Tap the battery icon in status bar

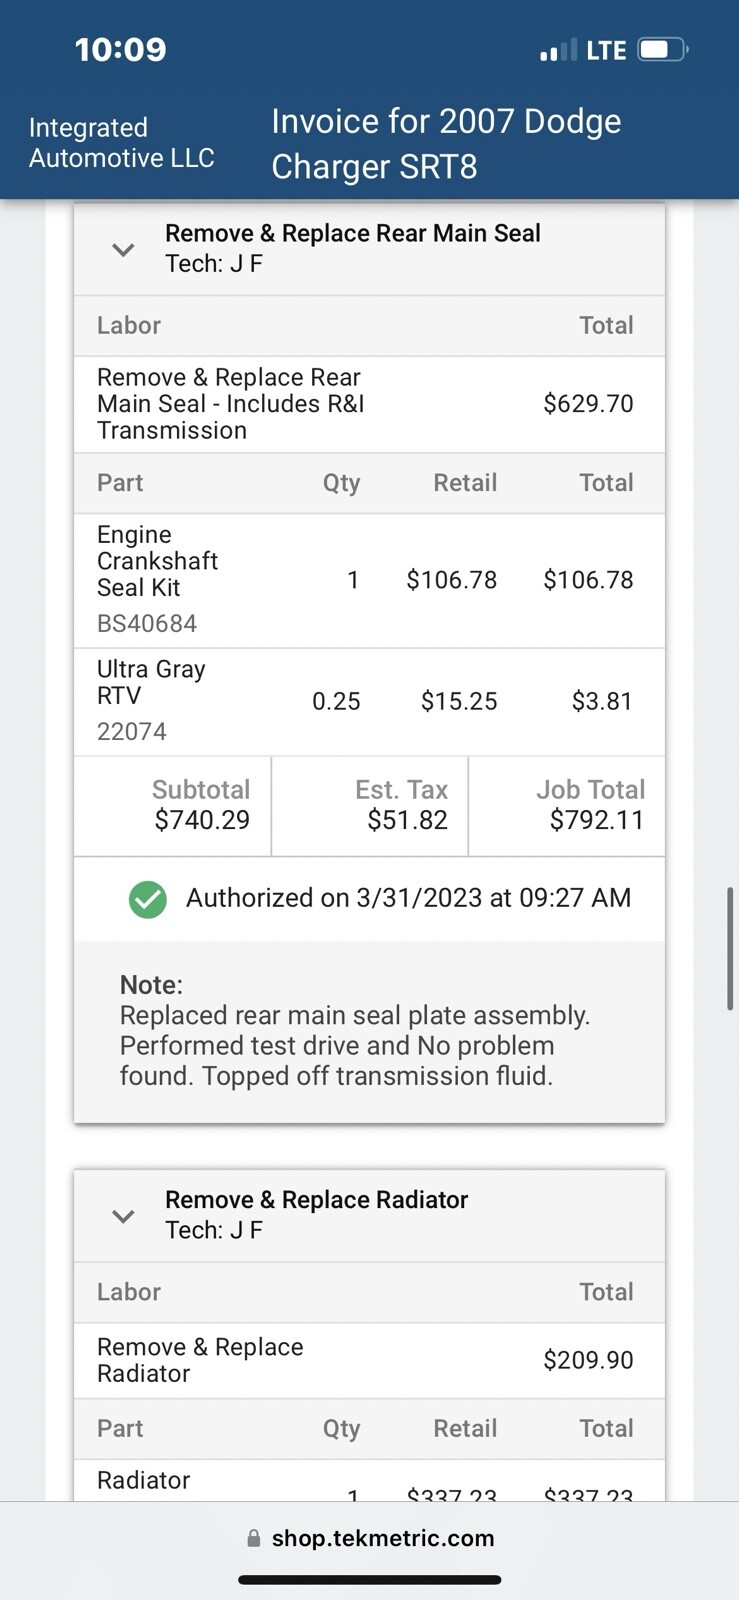[x=662, y=49]
